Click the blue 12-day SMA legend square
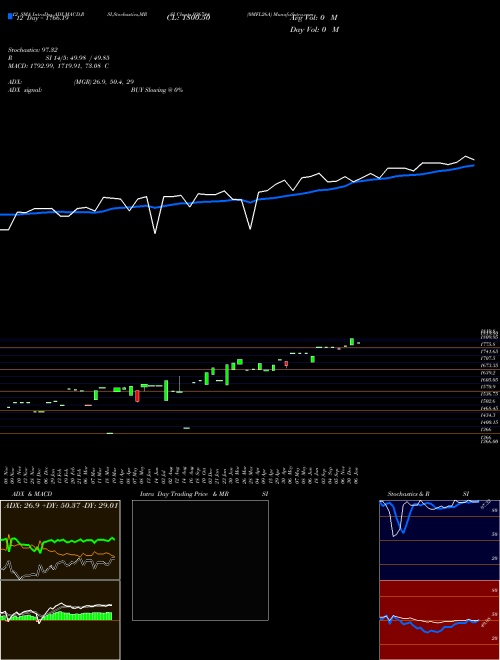The image size is (500, 660). (x=10, y=16)
